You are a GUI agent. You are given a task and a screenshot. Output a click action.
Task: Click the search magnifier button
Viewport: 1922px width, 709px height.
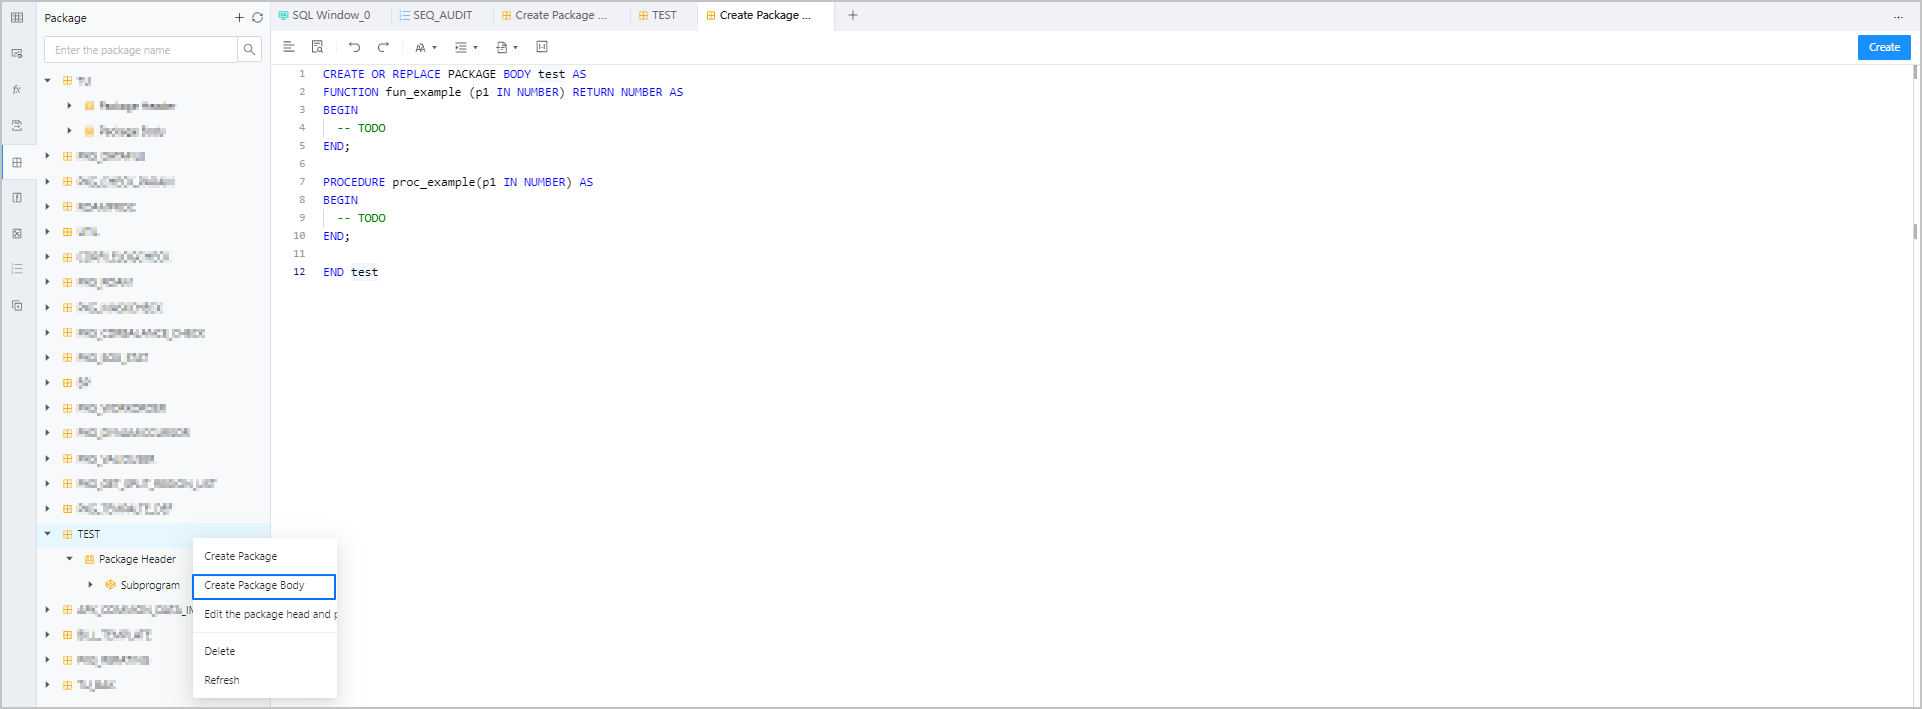(x=249, y=50)
